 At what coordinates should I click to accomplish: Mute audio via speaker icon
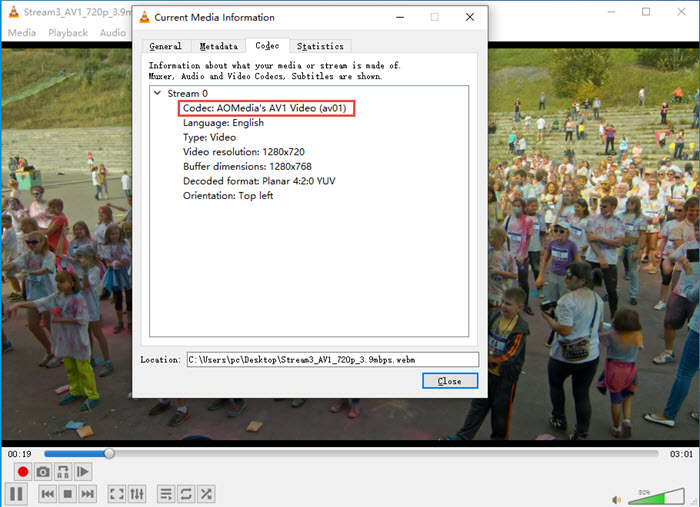617,499
